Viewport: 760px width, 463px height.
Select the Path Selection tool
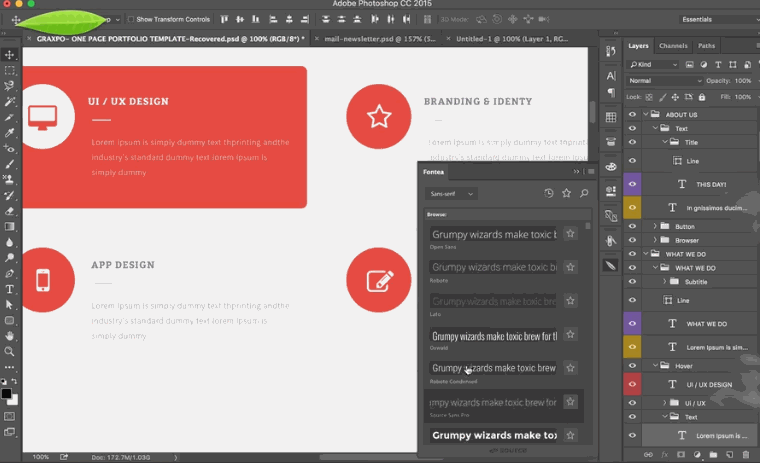coord(9,304)
